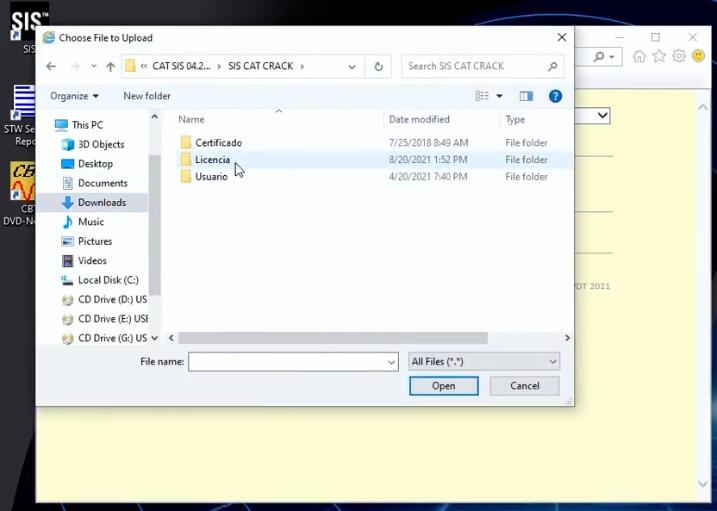The height and width of the screenshot is (511, 717).
Task: Open browser settings gear icon
Action: click(x=679, y=56)
